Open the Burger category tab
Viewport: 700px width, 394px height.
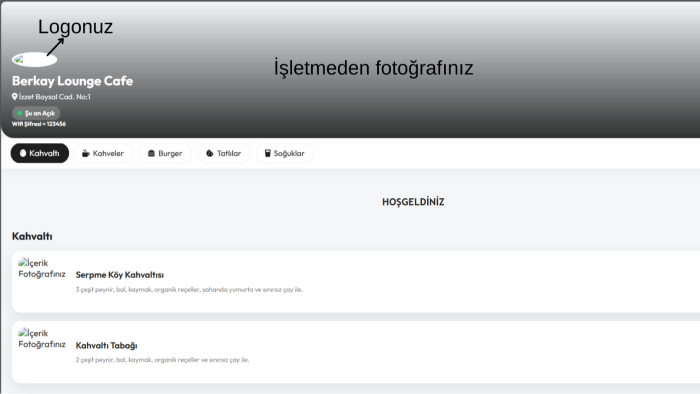point(165,153)
